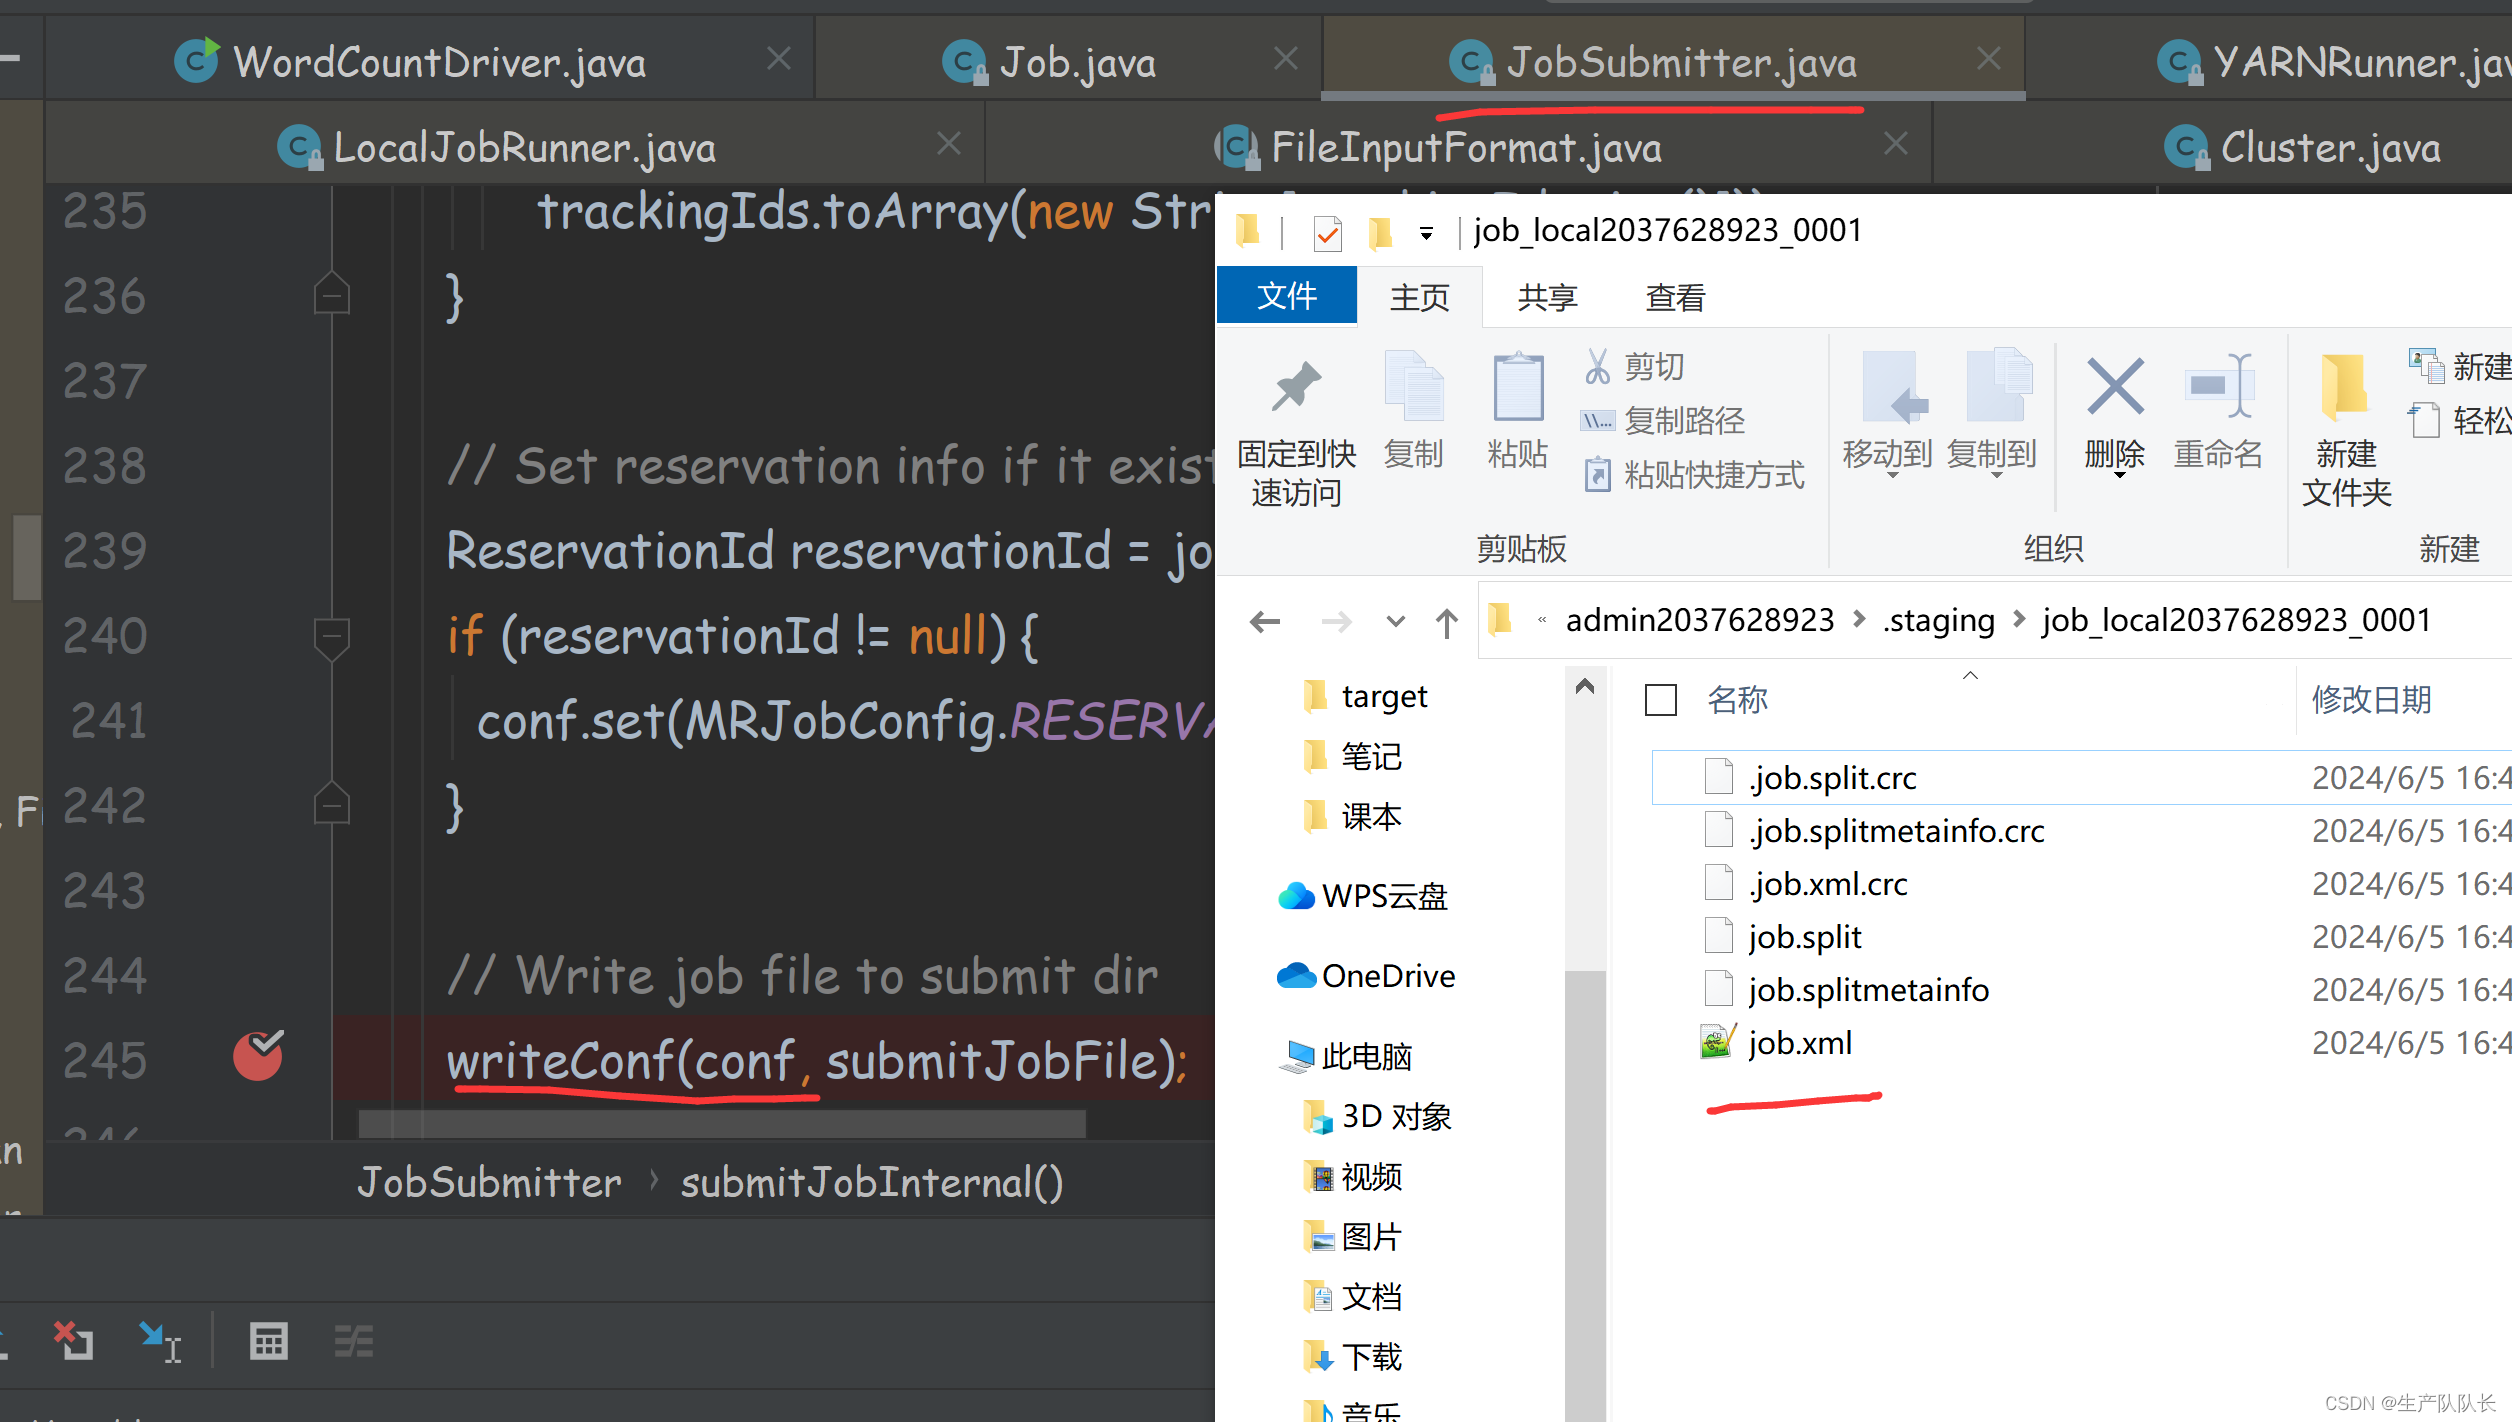Collapse fold marker at line 242

click(331, 803)
